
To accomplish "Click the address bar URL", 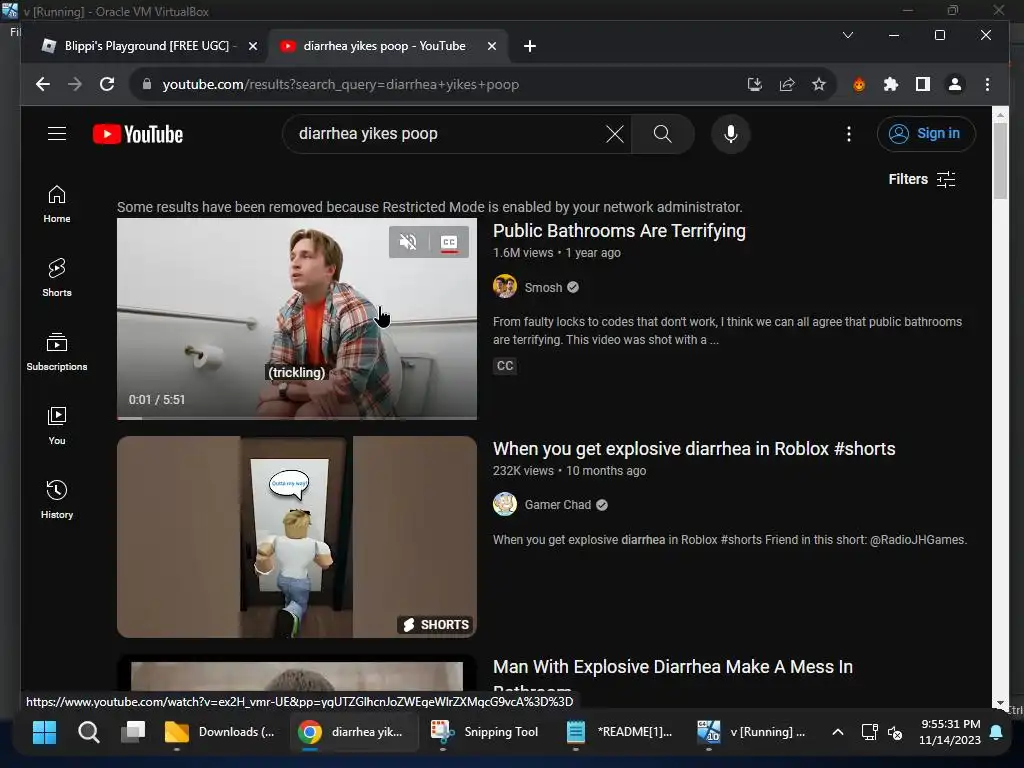I will (x=340, y=84).
